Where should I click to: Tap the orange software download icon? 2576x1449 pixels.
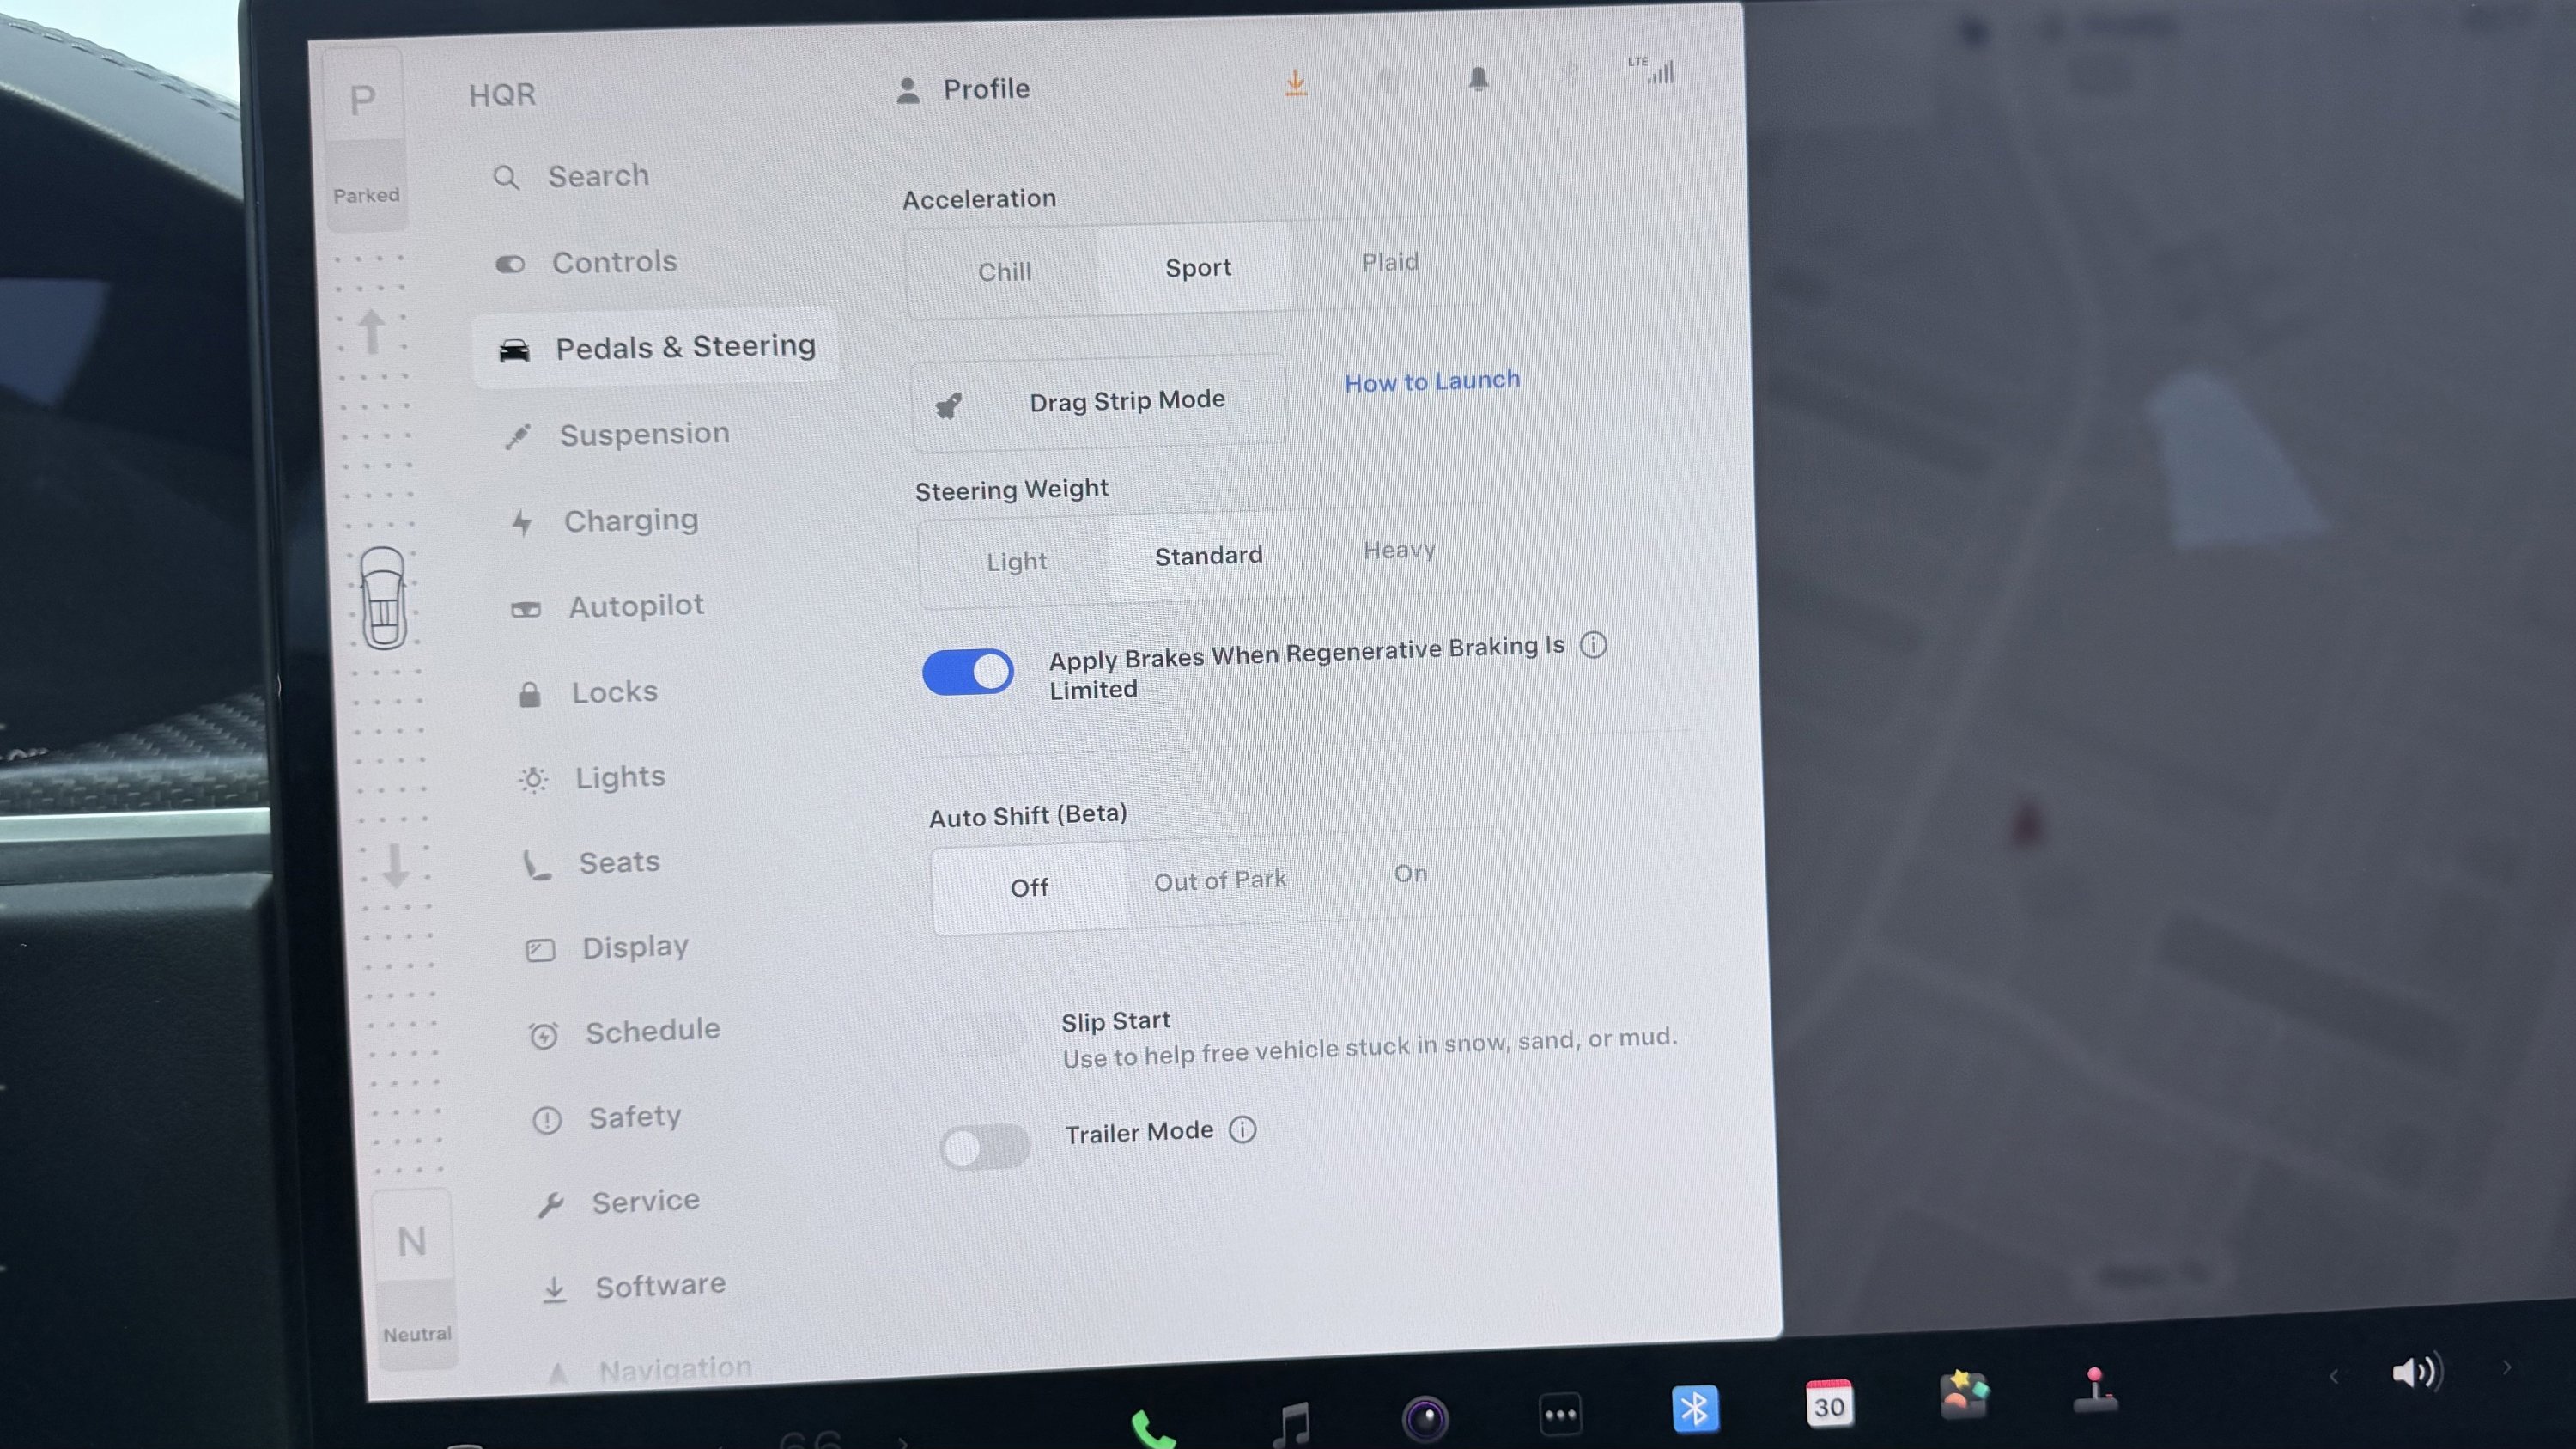[1296, 83]
